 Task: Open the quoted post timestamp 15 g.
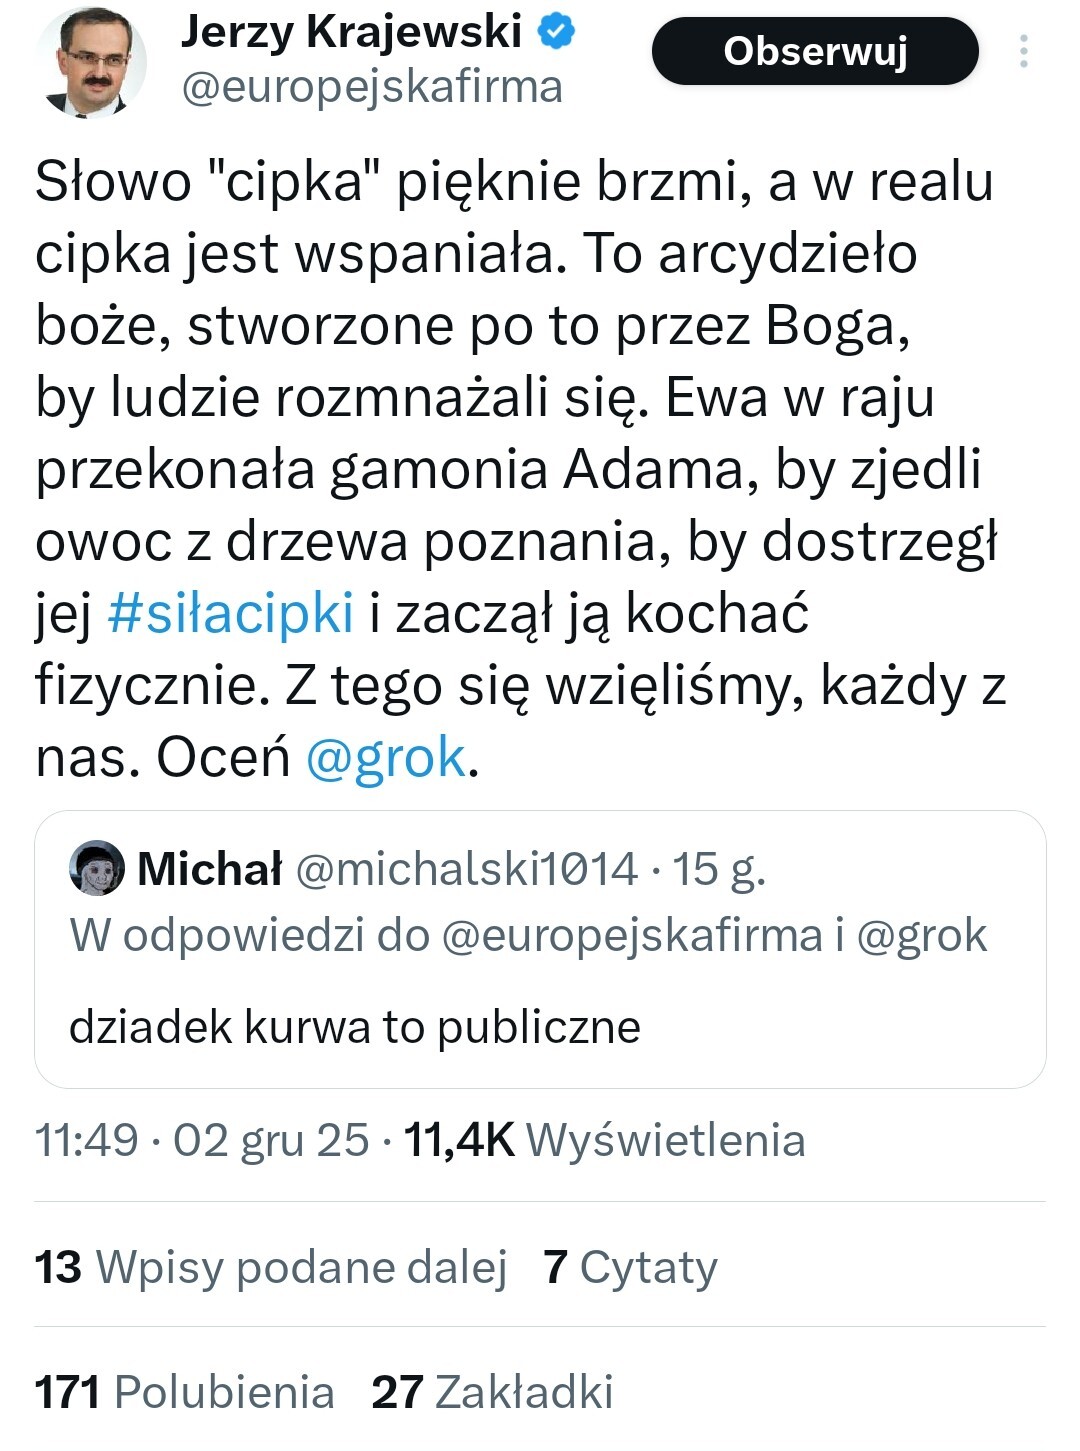click(x=718, y=868)
